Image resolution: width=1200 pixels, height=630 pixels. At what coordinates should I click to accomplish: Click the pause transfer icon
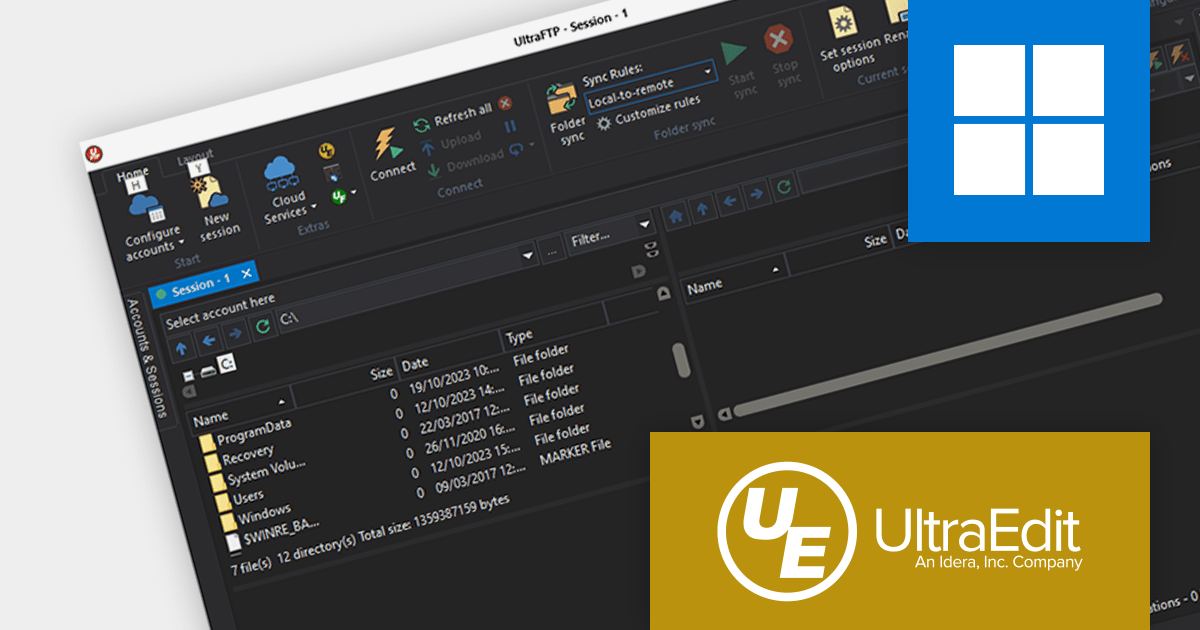[x=510, y=126]
